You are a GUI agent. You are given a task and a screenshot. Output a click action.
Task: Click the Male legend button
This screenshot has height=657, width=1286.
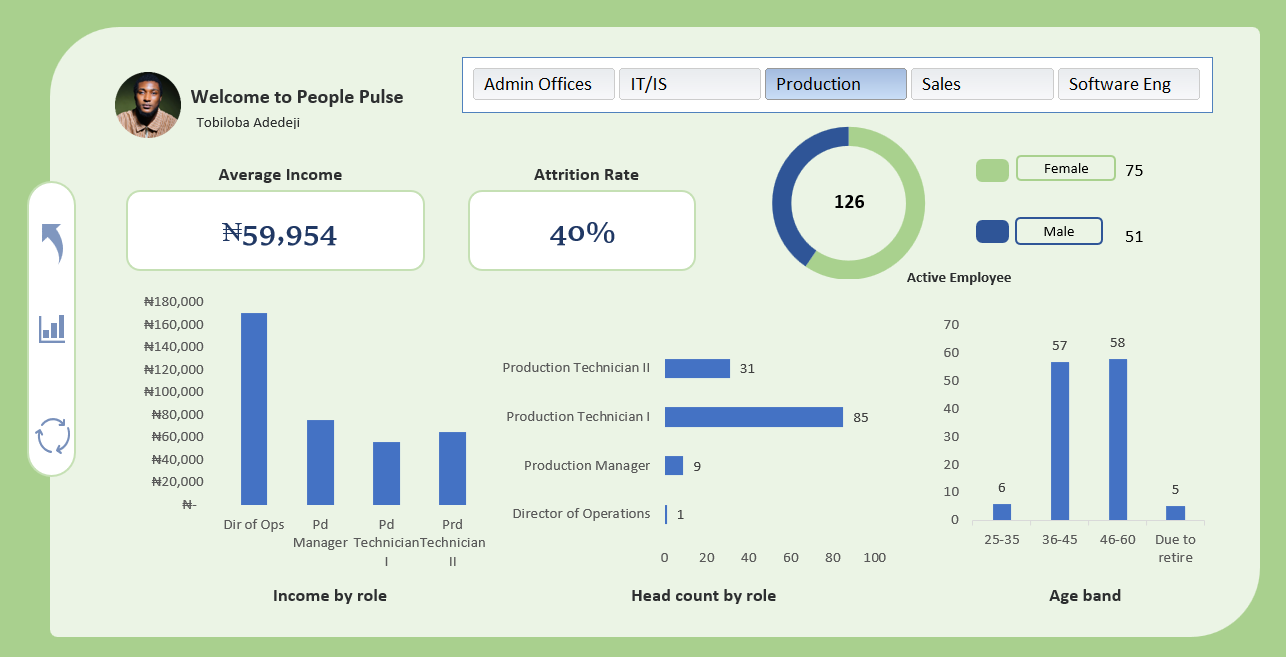(1059, 231)
